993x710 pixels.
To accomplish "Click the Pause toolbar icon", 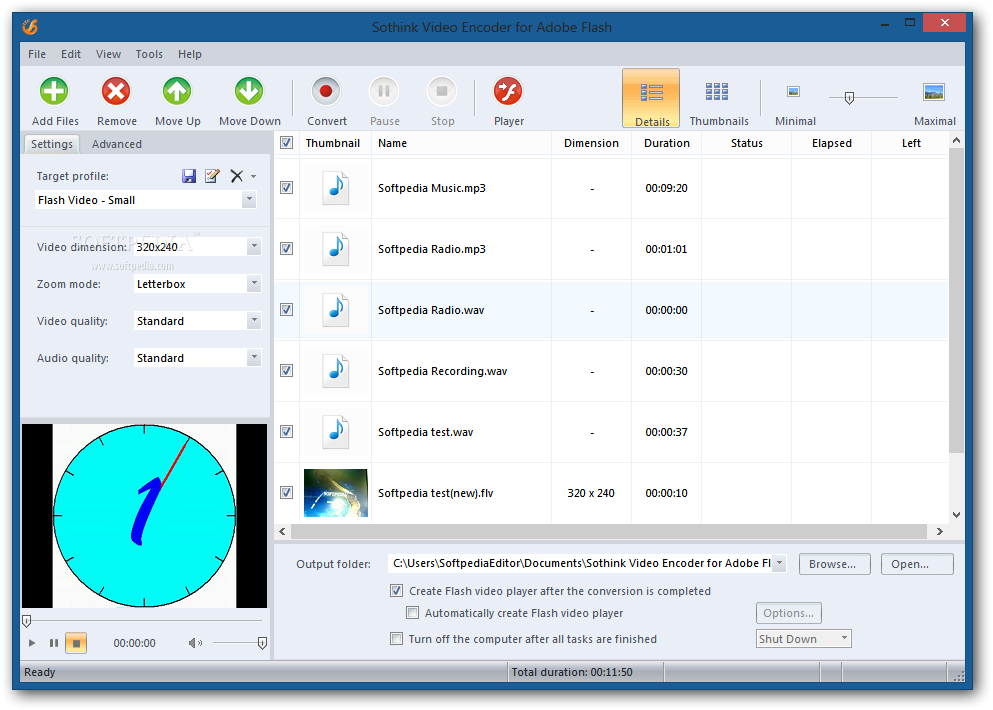I will pyautogui.click(x=384, y=92).
